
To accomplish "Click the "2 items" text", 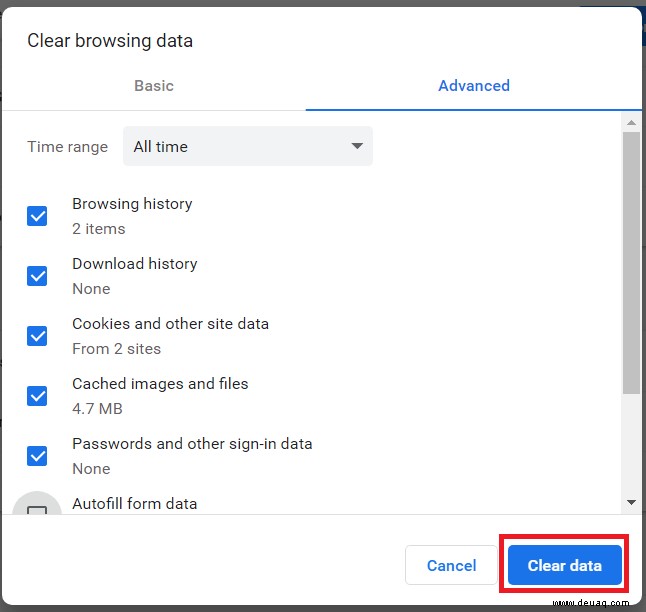I will coord(98,229).
